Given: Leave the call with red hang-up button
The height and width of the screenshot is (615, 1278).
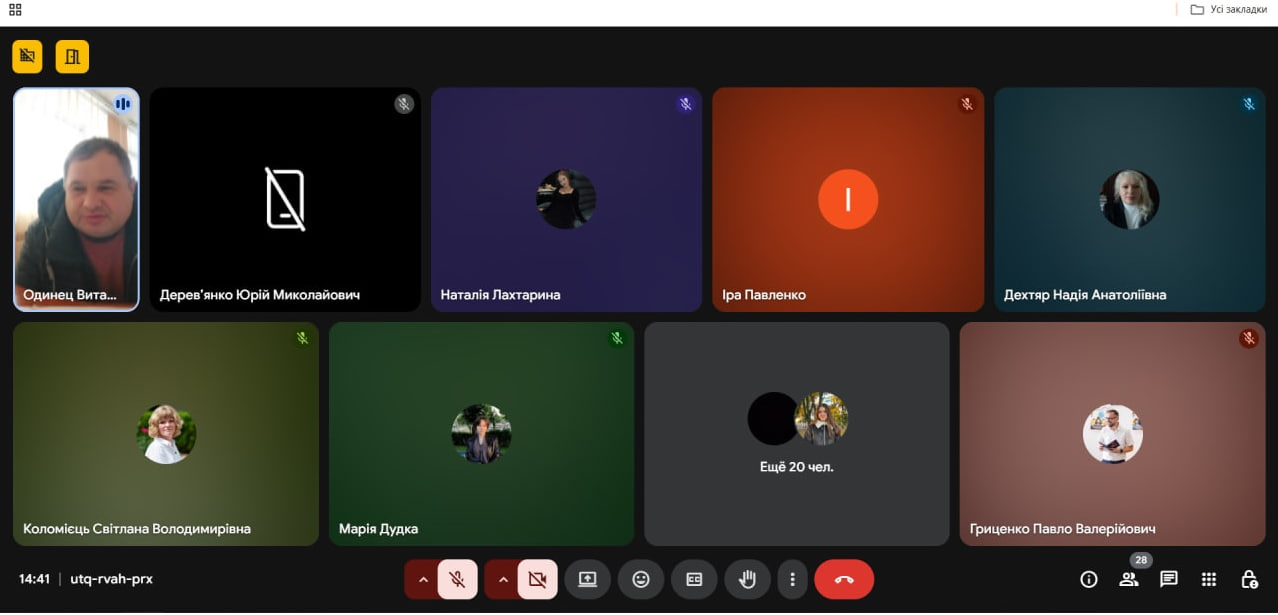Looking at the screenshot, I should (843, 579).
